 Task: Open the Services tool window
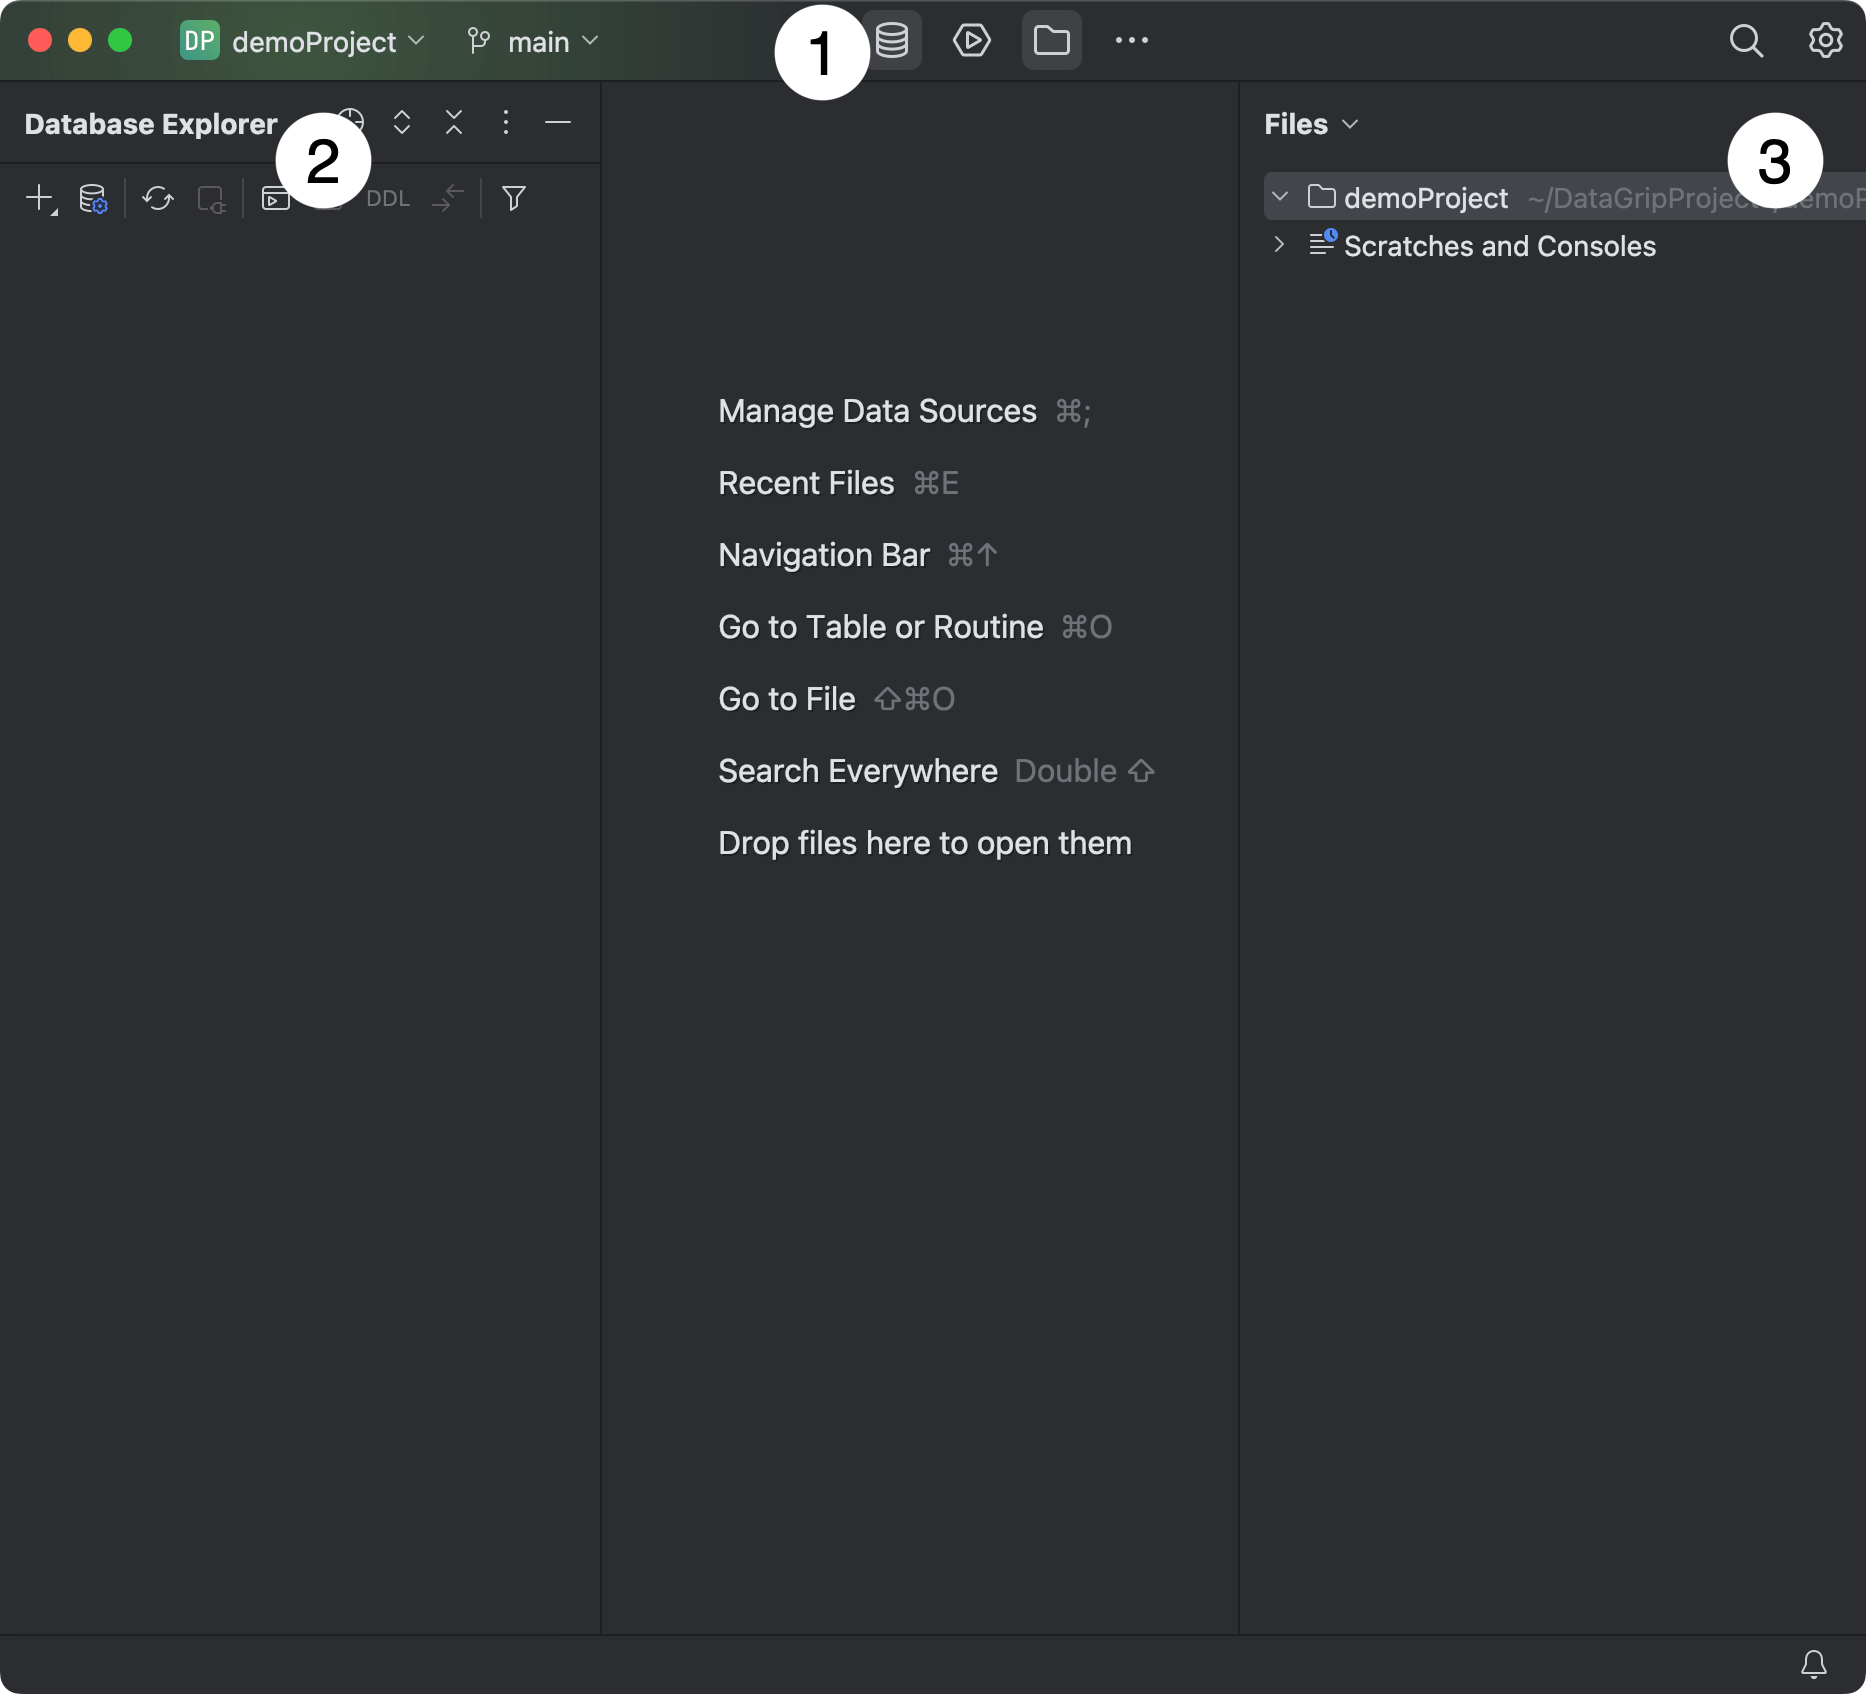971,40
